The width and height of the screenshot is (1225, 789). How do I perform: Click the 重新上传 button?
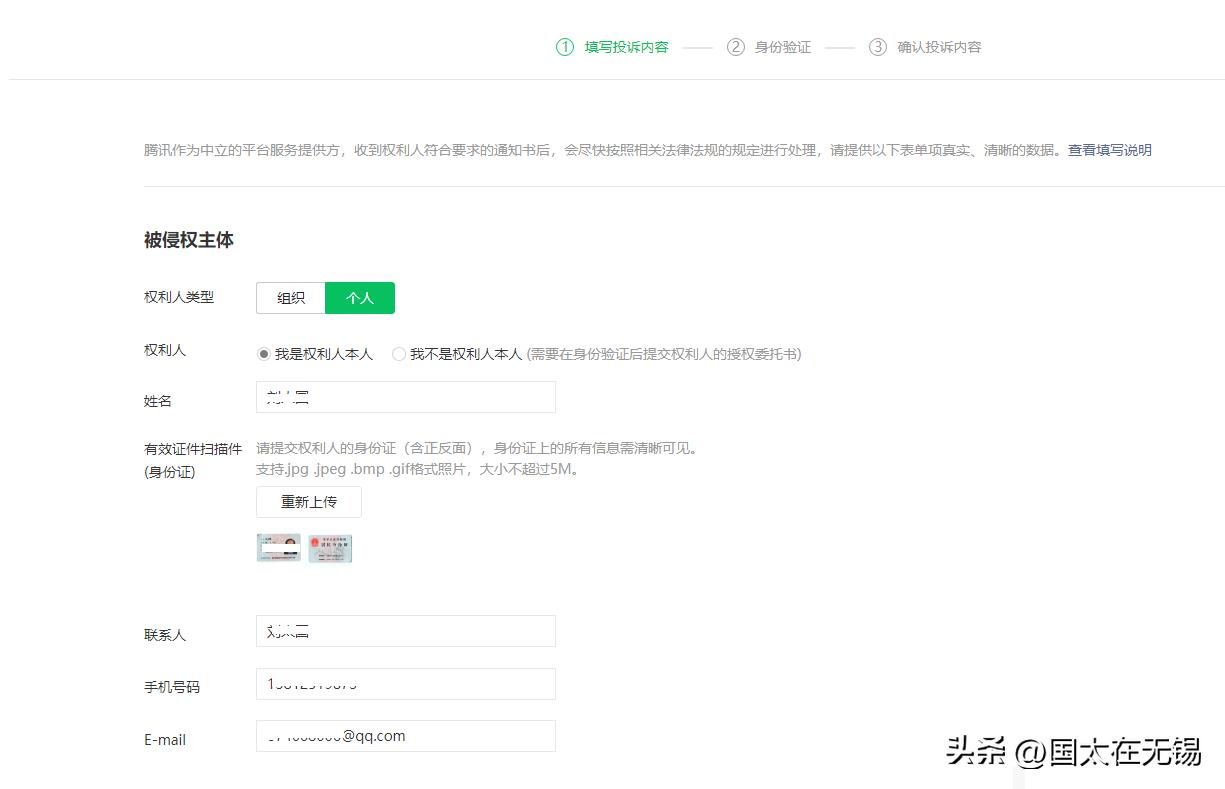coord(308,502)
